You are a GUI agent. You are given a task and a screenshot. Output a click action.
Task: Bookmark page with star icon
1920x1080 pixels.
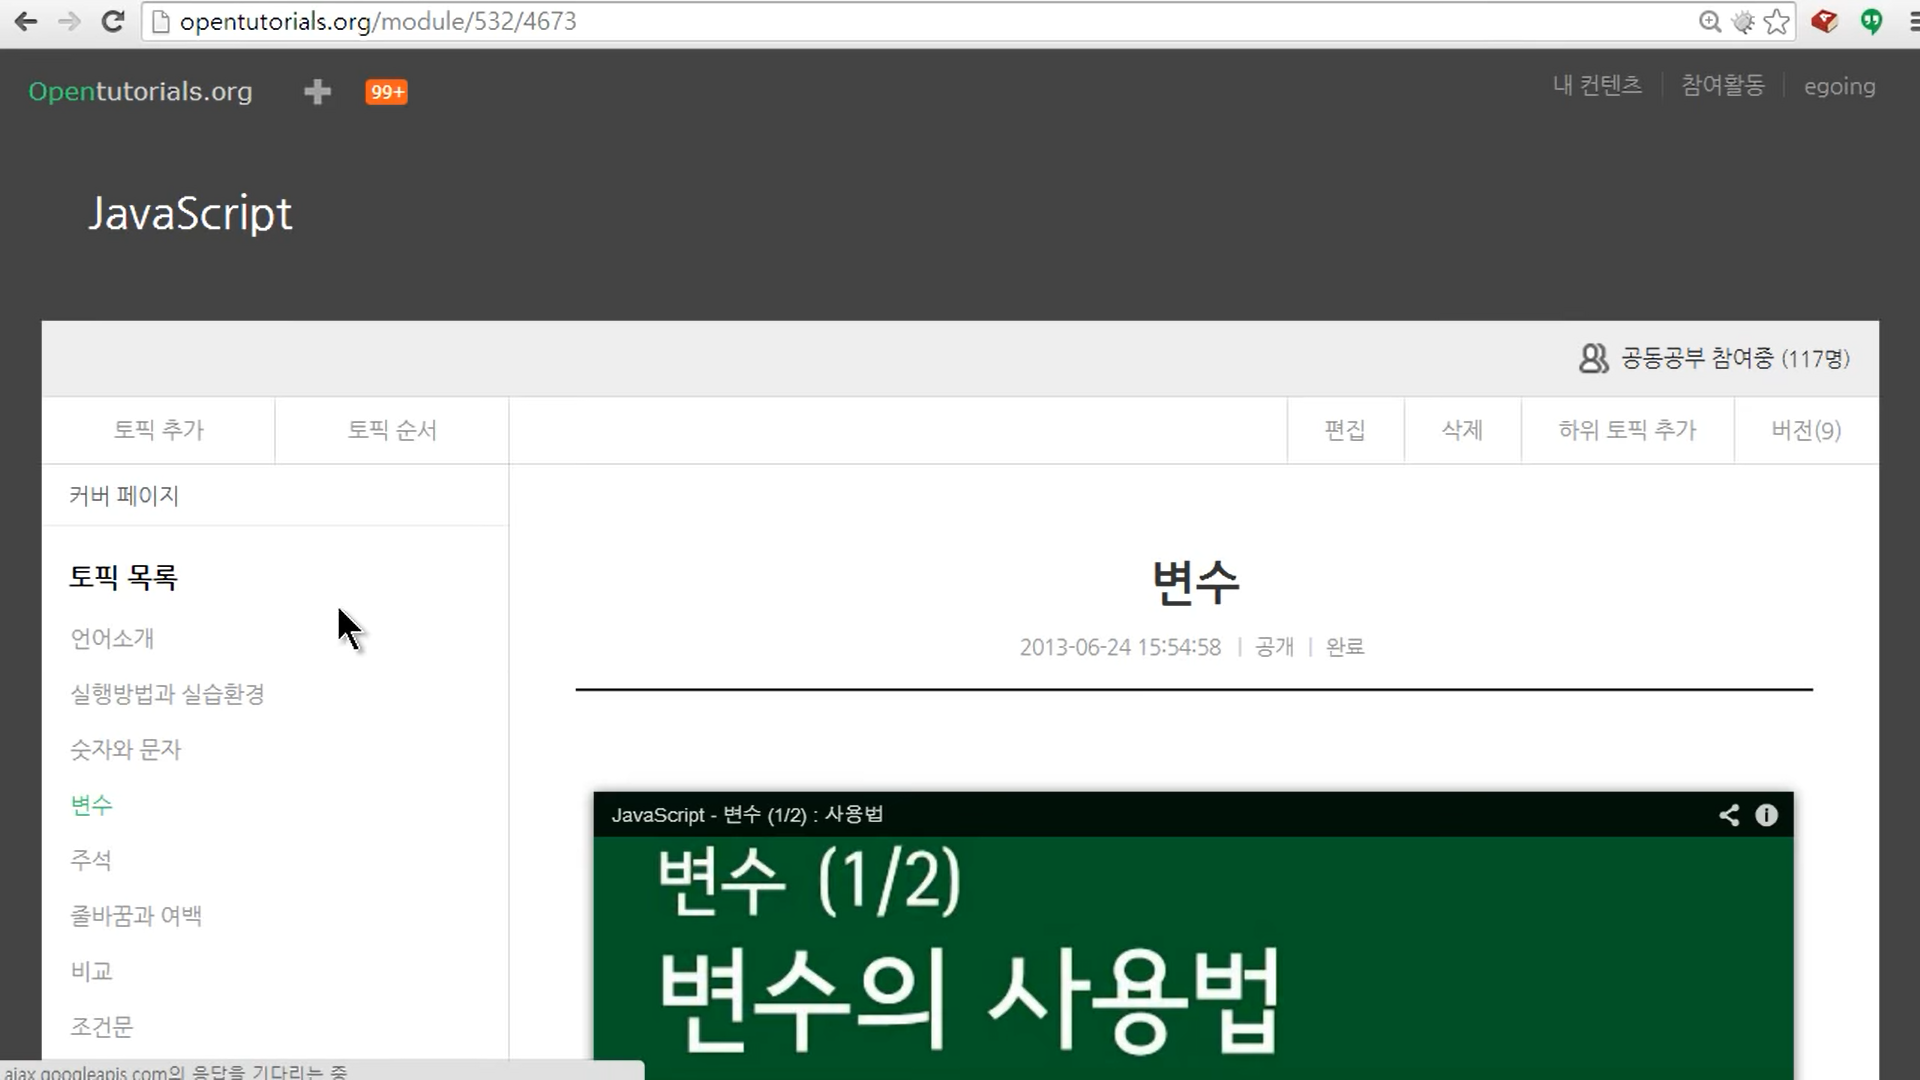pos(1777,22)
